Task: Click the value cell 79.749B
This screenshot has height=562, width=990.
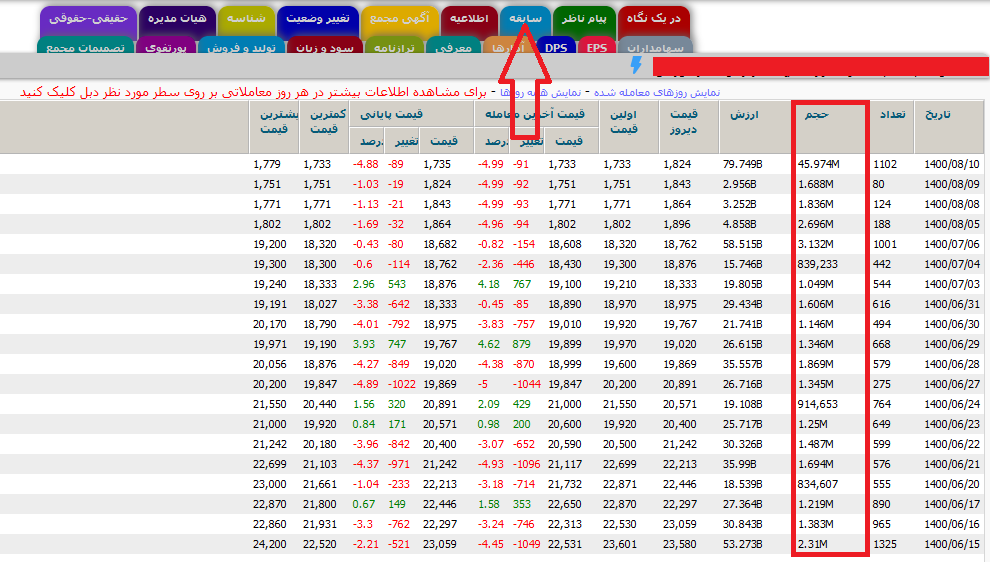Action: [x=742, y=164]
